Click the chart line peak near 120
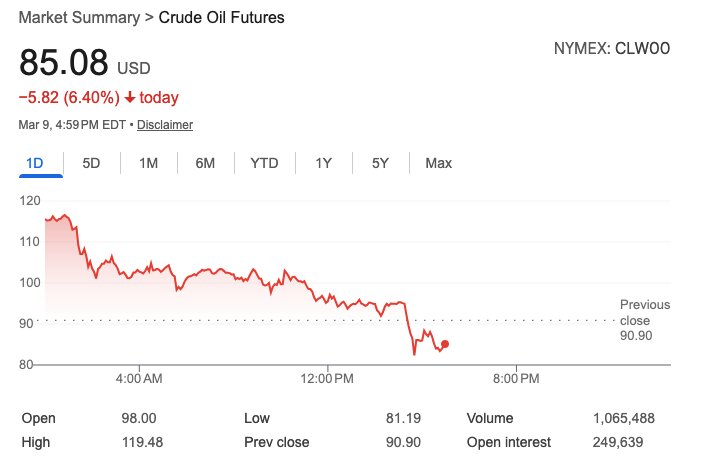This screenshot has height=456, width=707. click(65, 215)
